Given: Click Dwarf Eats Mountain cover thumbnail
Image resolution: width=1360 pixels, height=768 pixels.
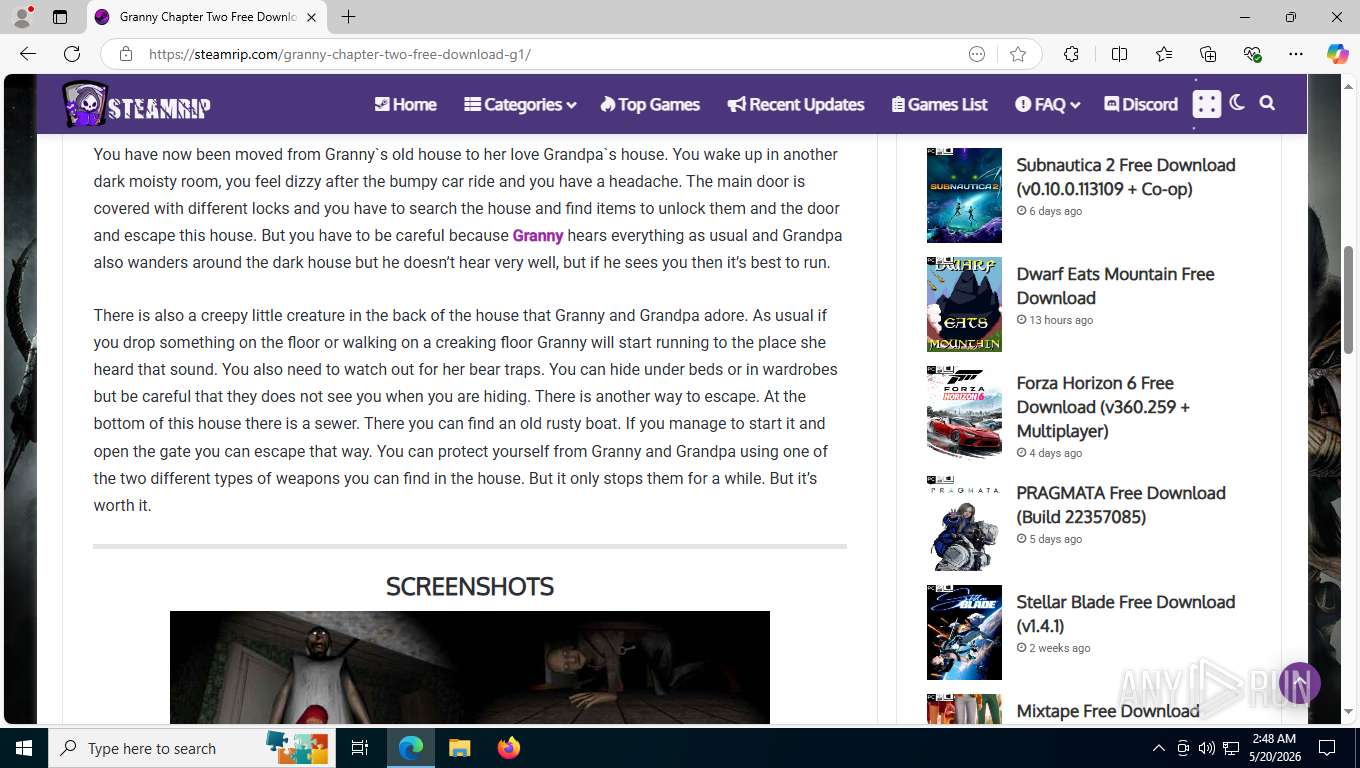Looking at the screenshot, I should click(964, 304).
